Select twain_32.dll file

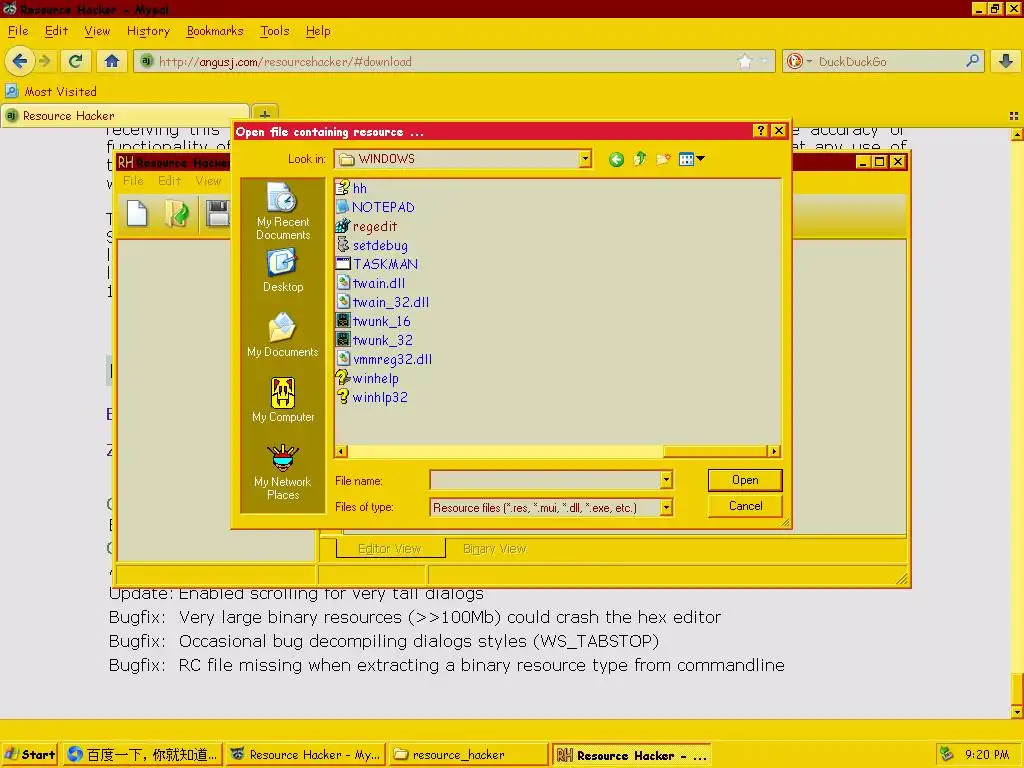(383, 302)
